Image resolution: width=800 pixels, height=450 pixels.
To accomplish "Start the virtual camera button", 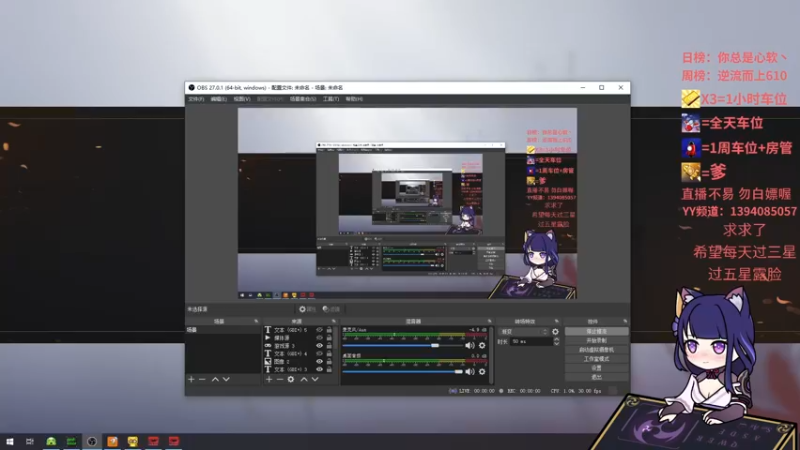I will [x=596, y=350].
